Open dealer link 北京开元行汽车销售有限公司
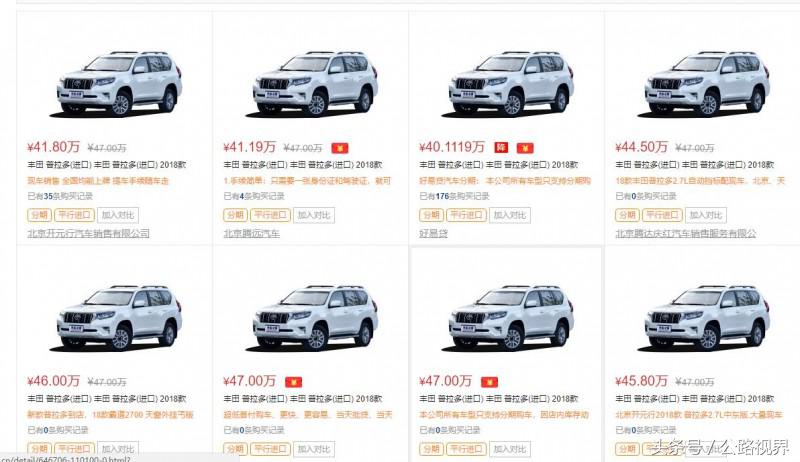The width and height of the screenshot is (800, 462). pyautogui.click(x=88, y=234)
